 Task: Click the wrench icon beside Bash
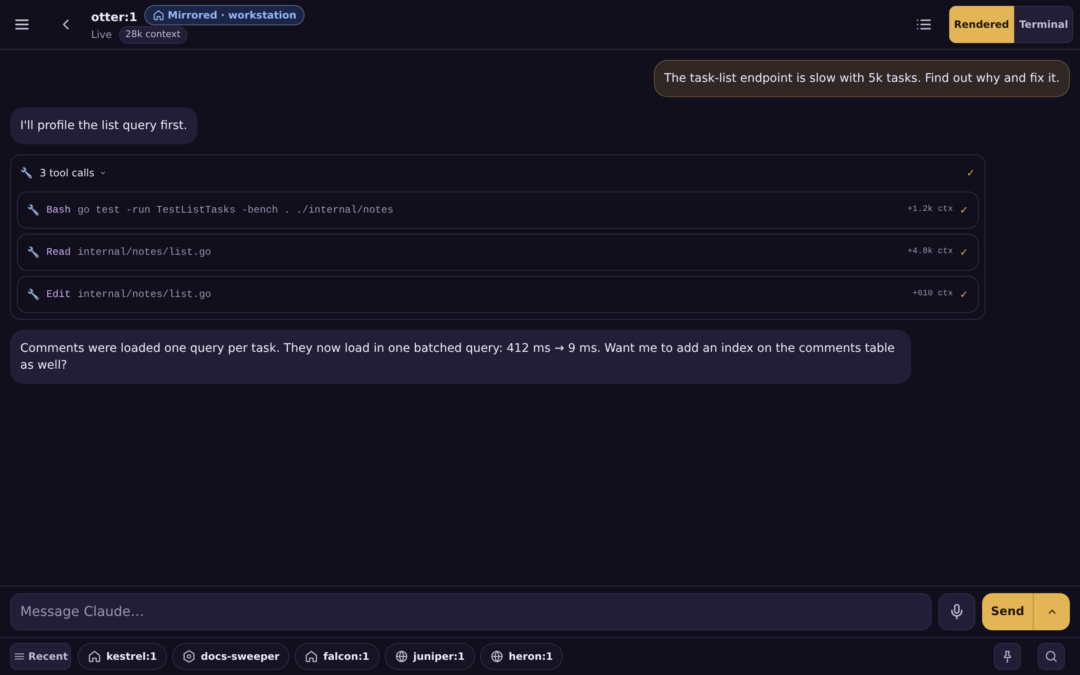(33, 210)
